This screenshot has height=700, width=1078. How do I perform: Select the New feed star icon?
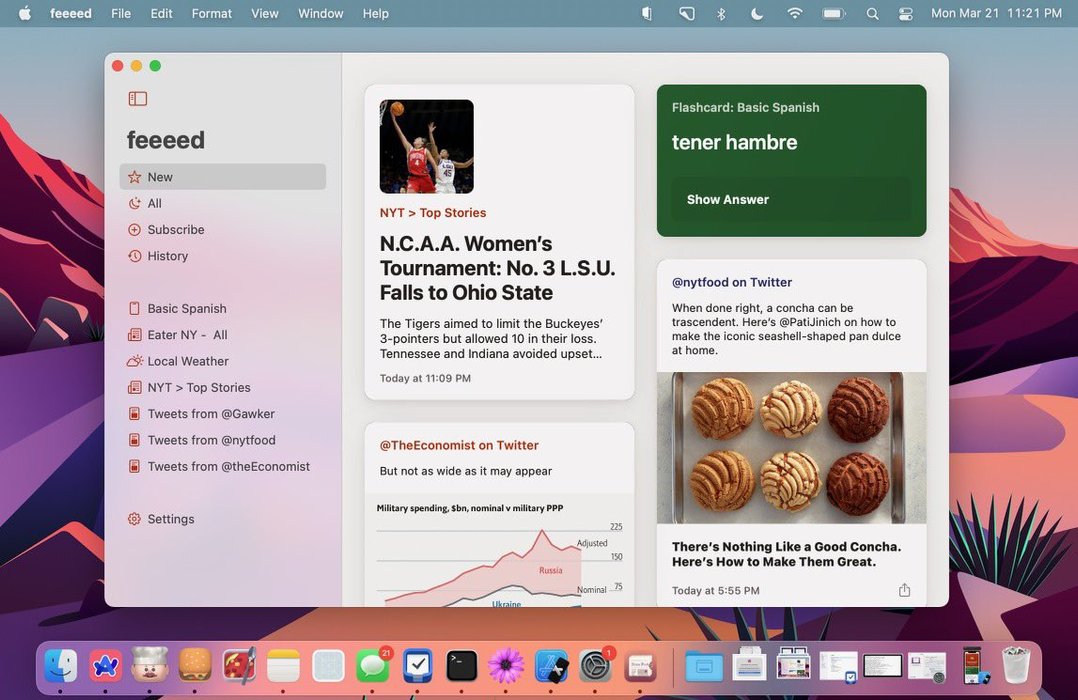tap(135, 177)
